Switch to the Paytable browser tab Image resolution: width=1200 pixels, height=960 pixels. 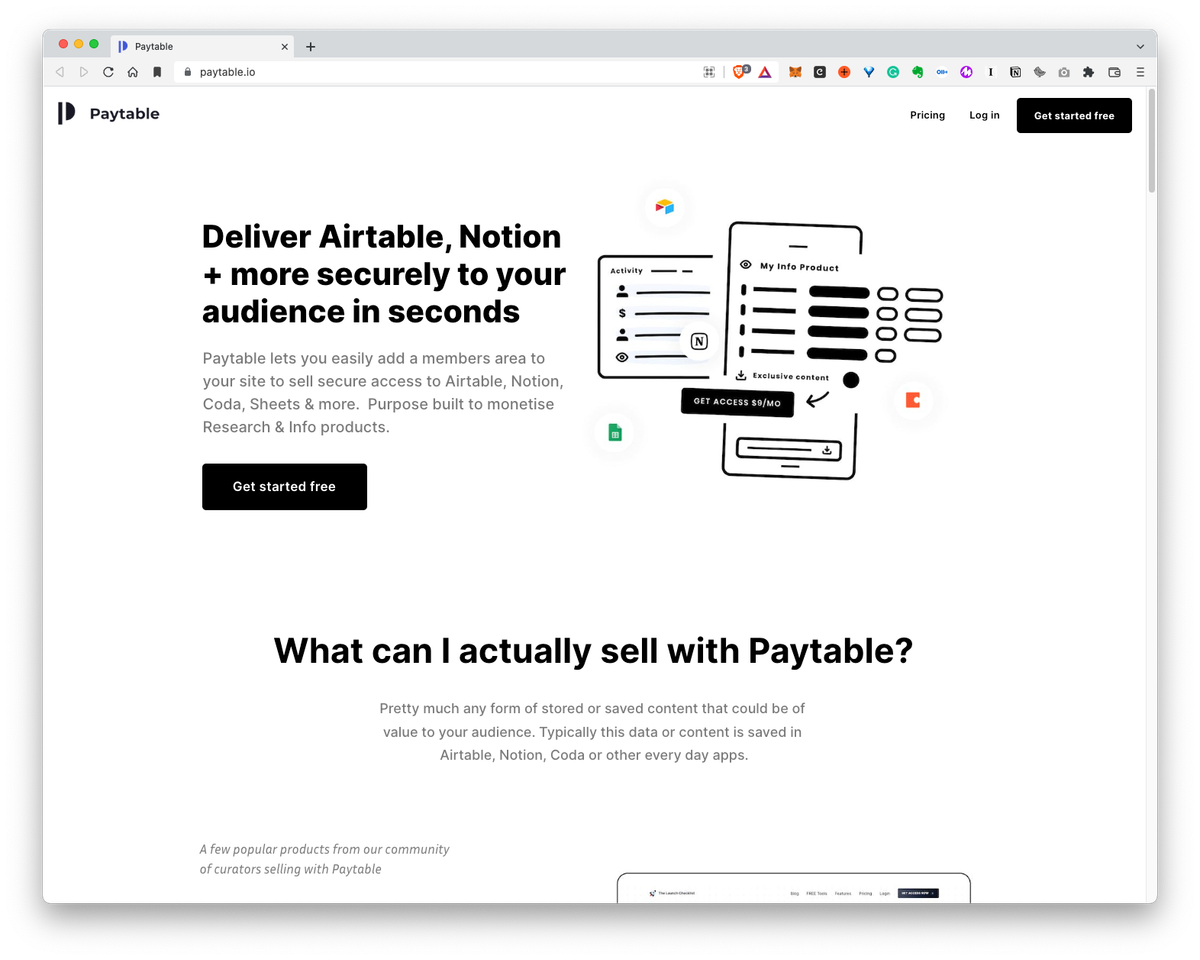pyautogui.click(x=196, y=46)
